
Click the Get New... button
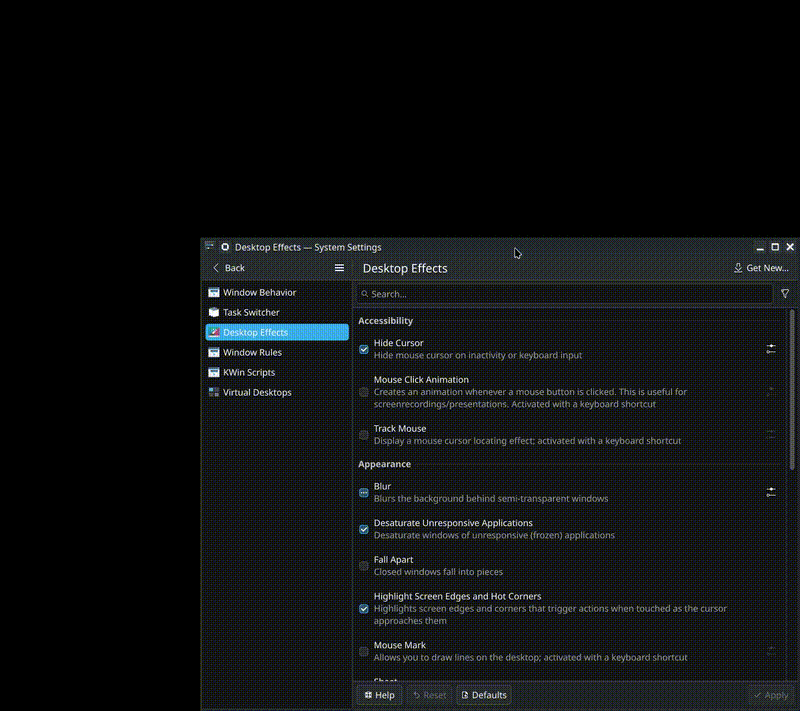tap(762, 268)
